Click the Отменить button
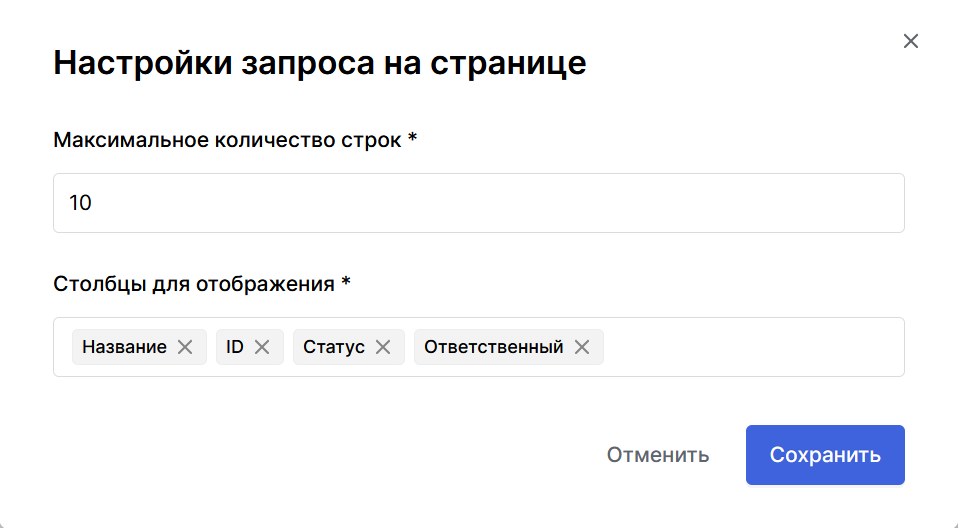The width and height of the screenshot is (958, 528). coord(658,455)
